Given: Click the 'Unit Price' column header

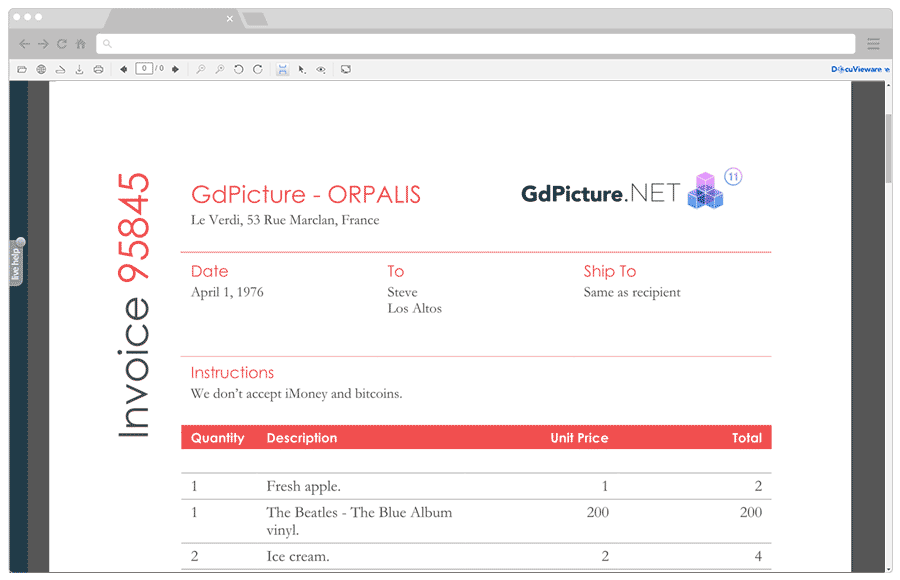Looking at the screenshot, I should [x=579, y=438].
